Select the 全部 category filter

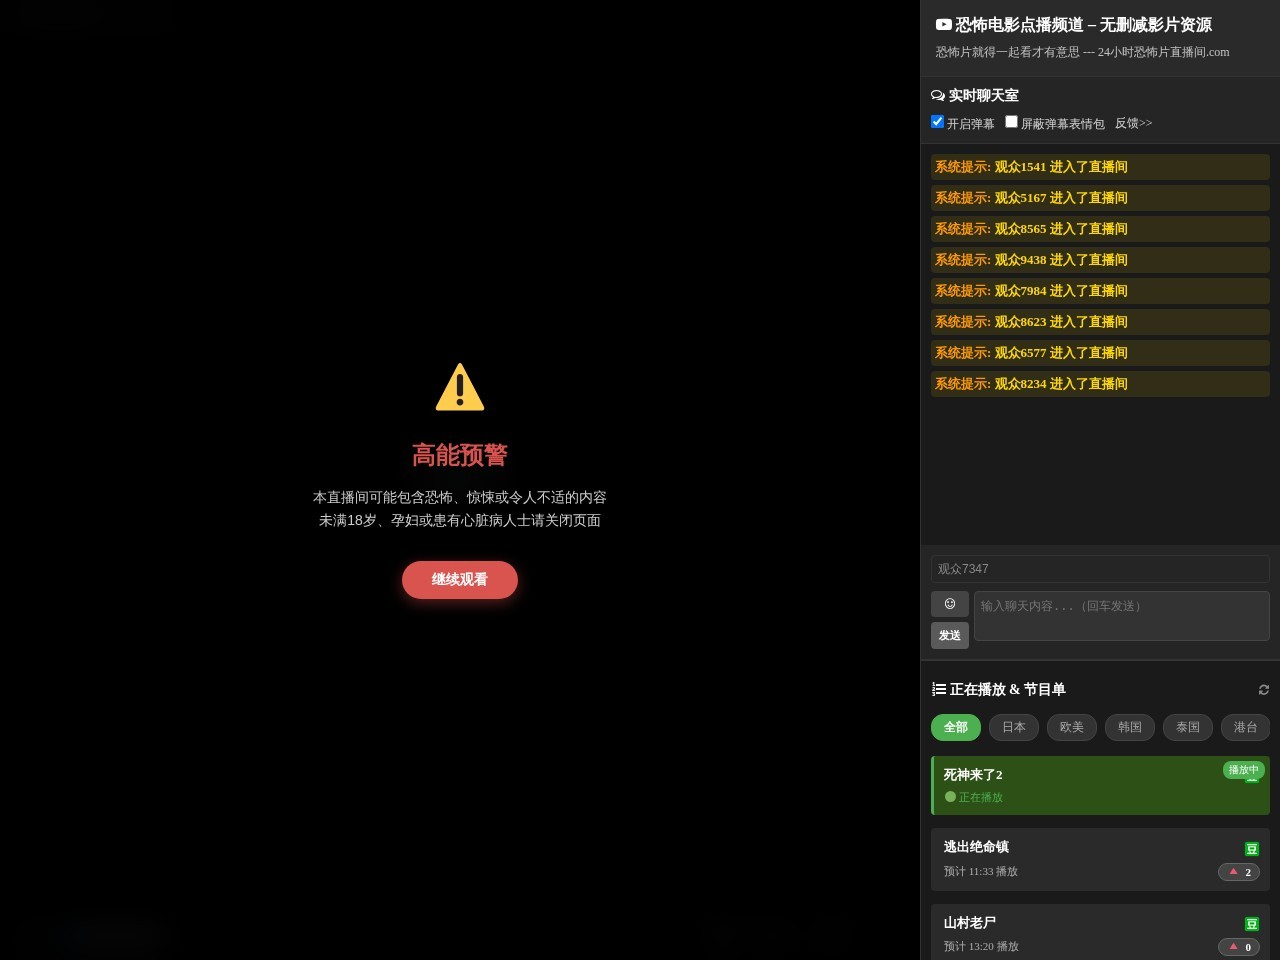click(x=955, y=728)
